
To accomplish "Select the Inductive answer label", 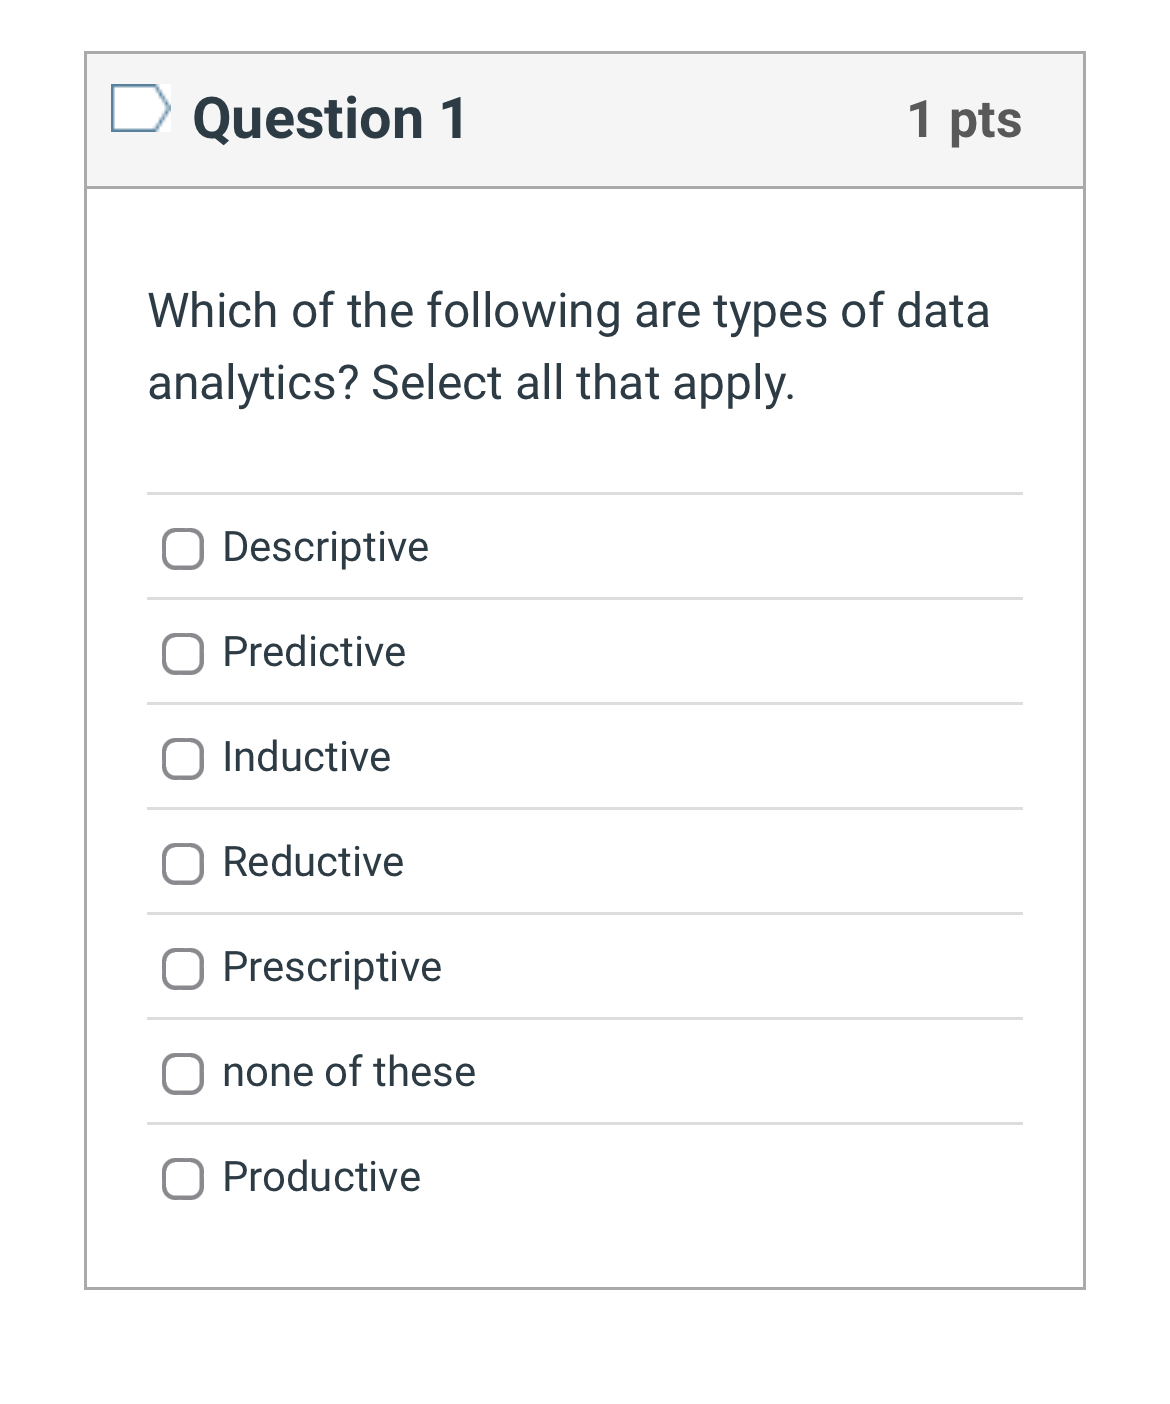I will 306,757.
